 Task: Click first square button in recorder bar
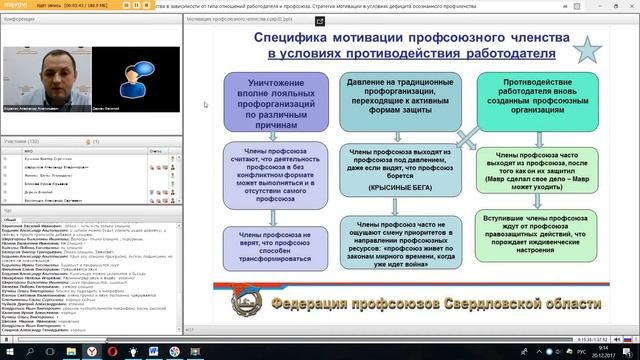[127, 5]
